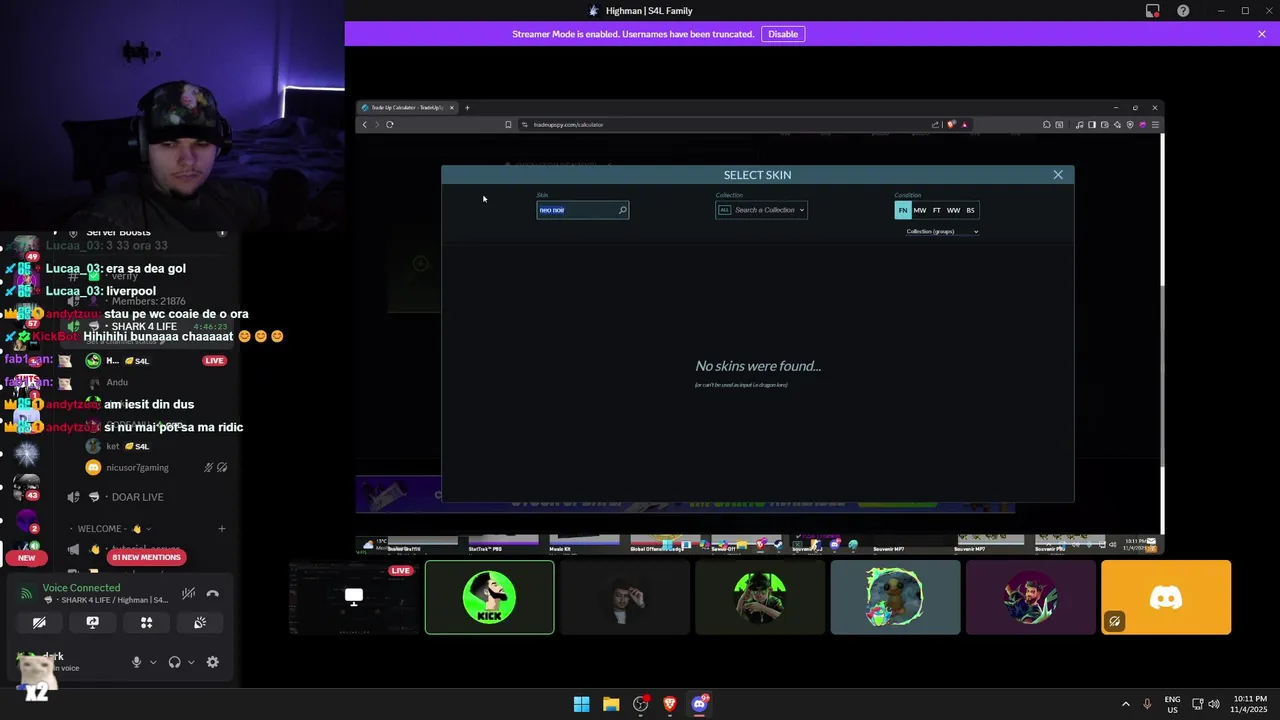
Task: Open the Search a Collection dropdown
Action: 762,210
